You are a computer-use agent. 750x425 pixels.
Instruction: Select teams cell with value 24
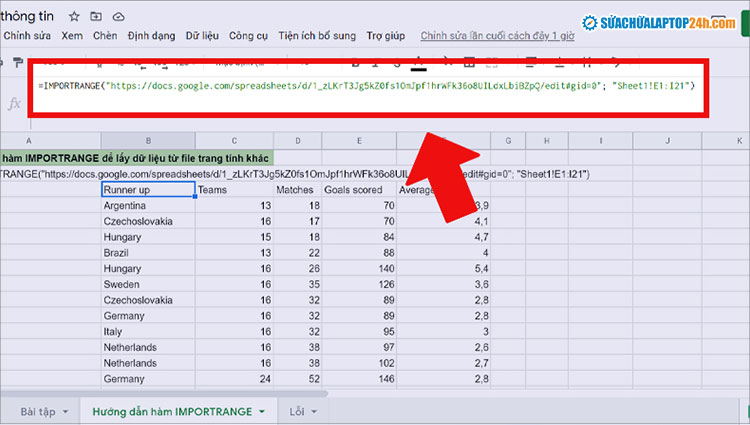click(234, 379)
